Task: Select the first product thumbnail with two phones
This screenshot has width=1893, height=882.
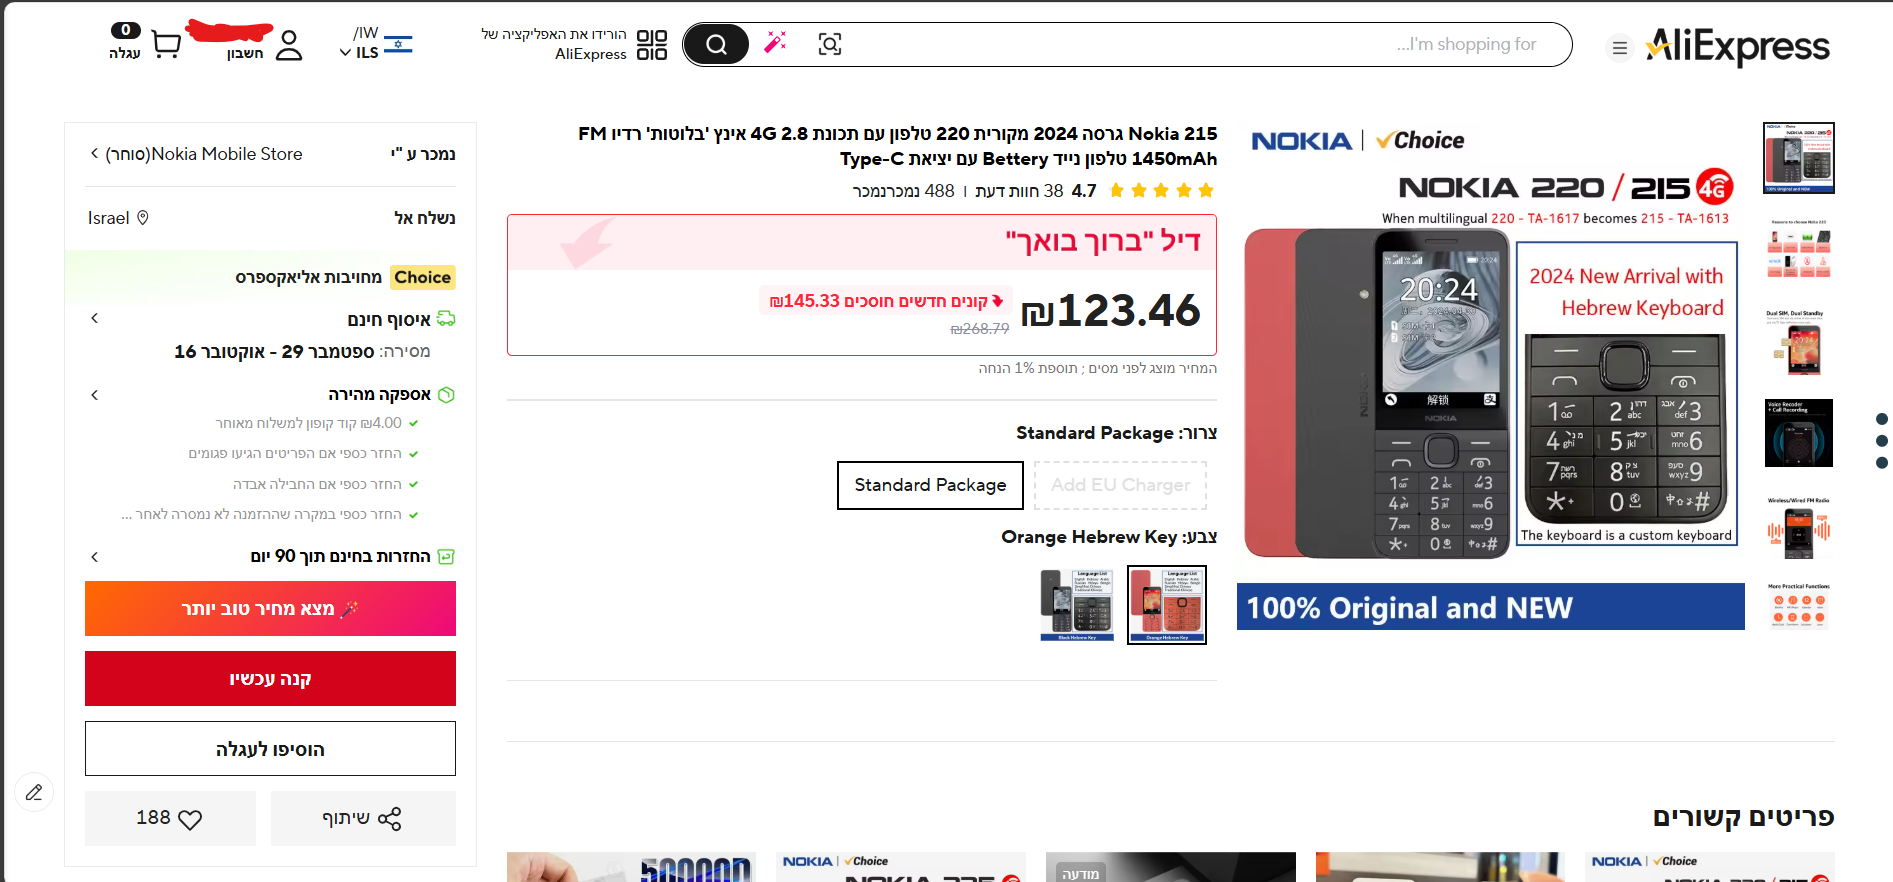Action: [1799, 158]
